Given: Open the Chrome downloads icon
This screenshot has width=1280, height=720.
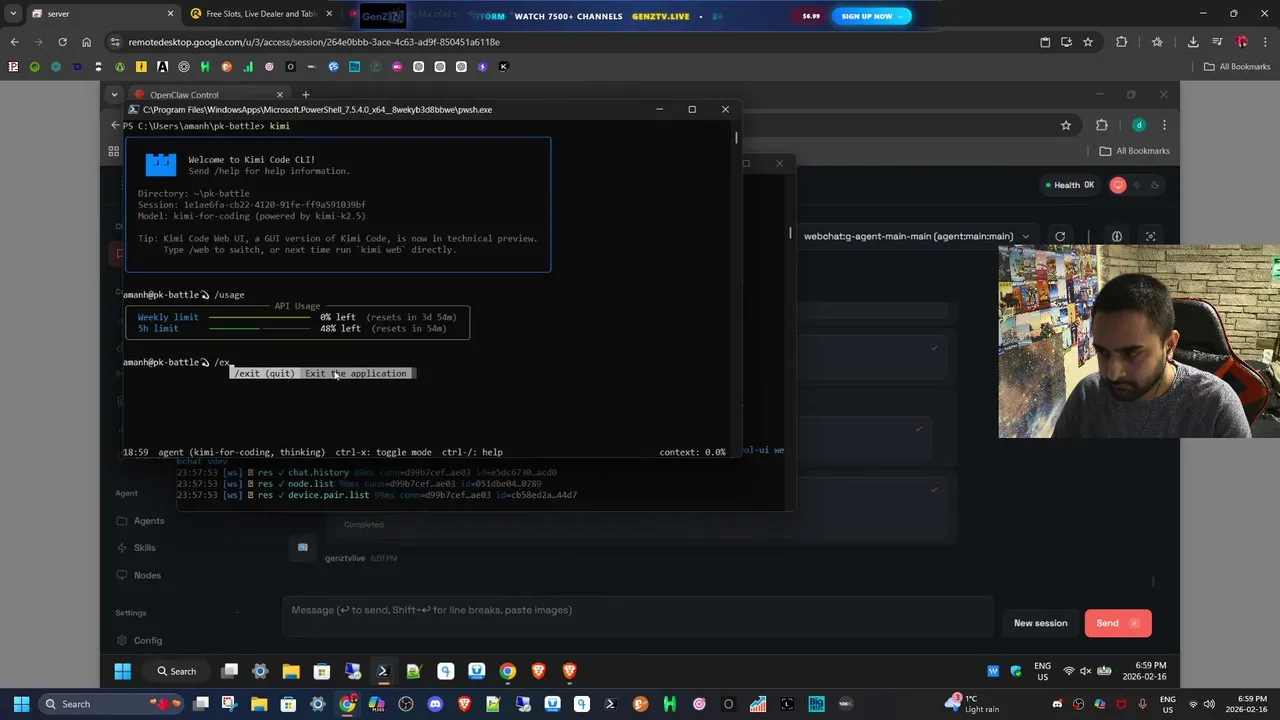Looking at the screenshot, I should [x=1193, y=42].
